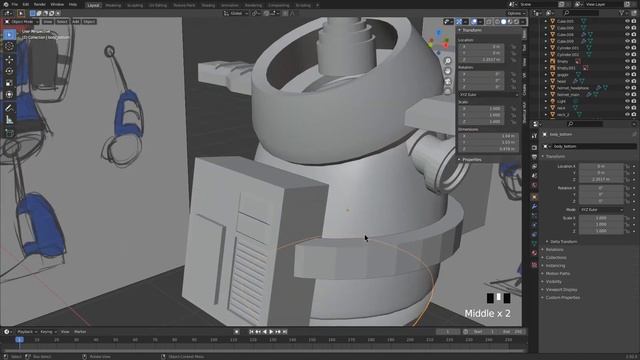Toggle eye visibility for Cylinder.001

[x=627, y=48]
